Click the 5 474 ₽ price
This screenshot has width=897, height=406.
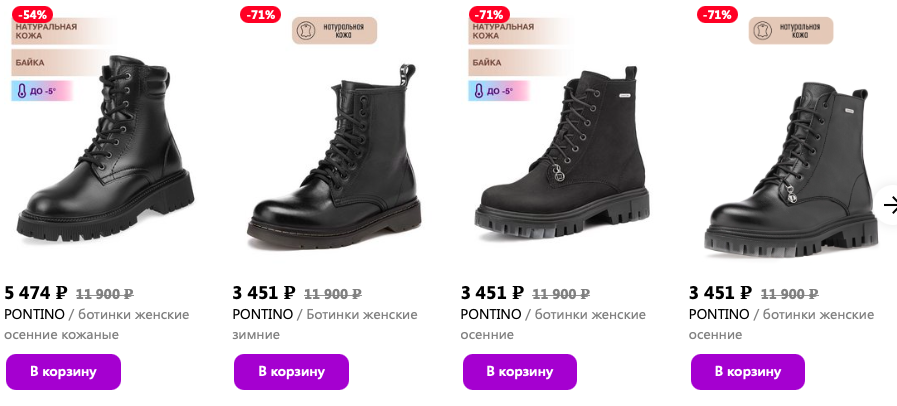tap(36, 293)
